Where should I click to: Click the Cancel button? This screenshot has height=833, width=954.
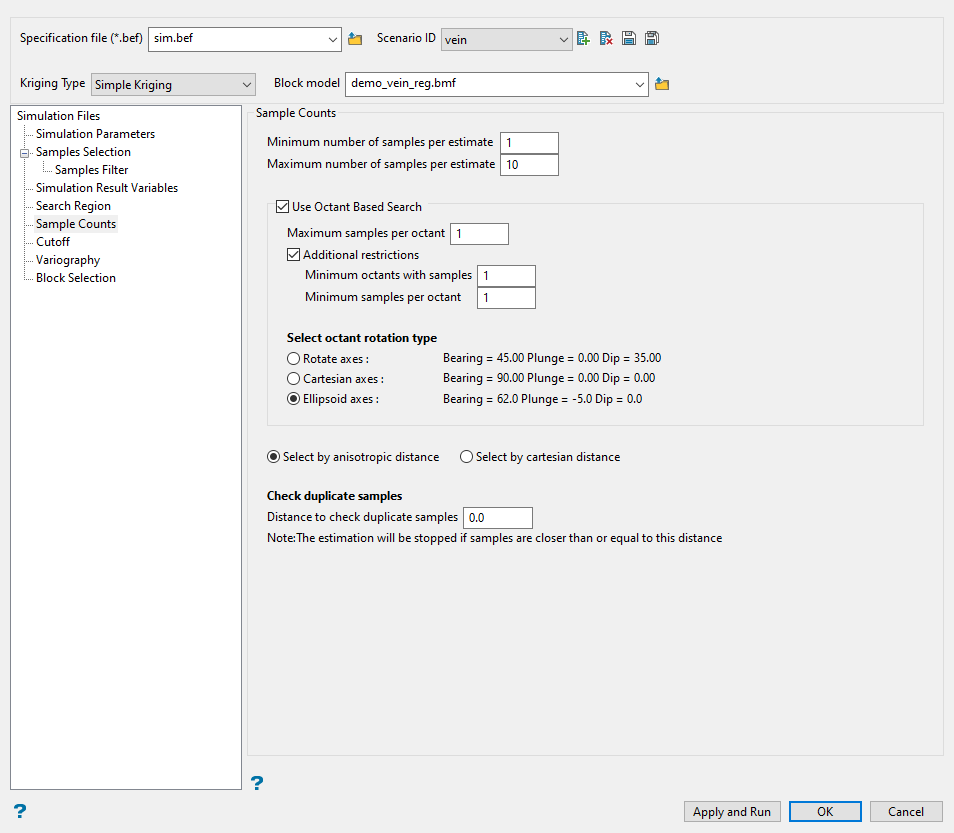click(x=906, y=812)
